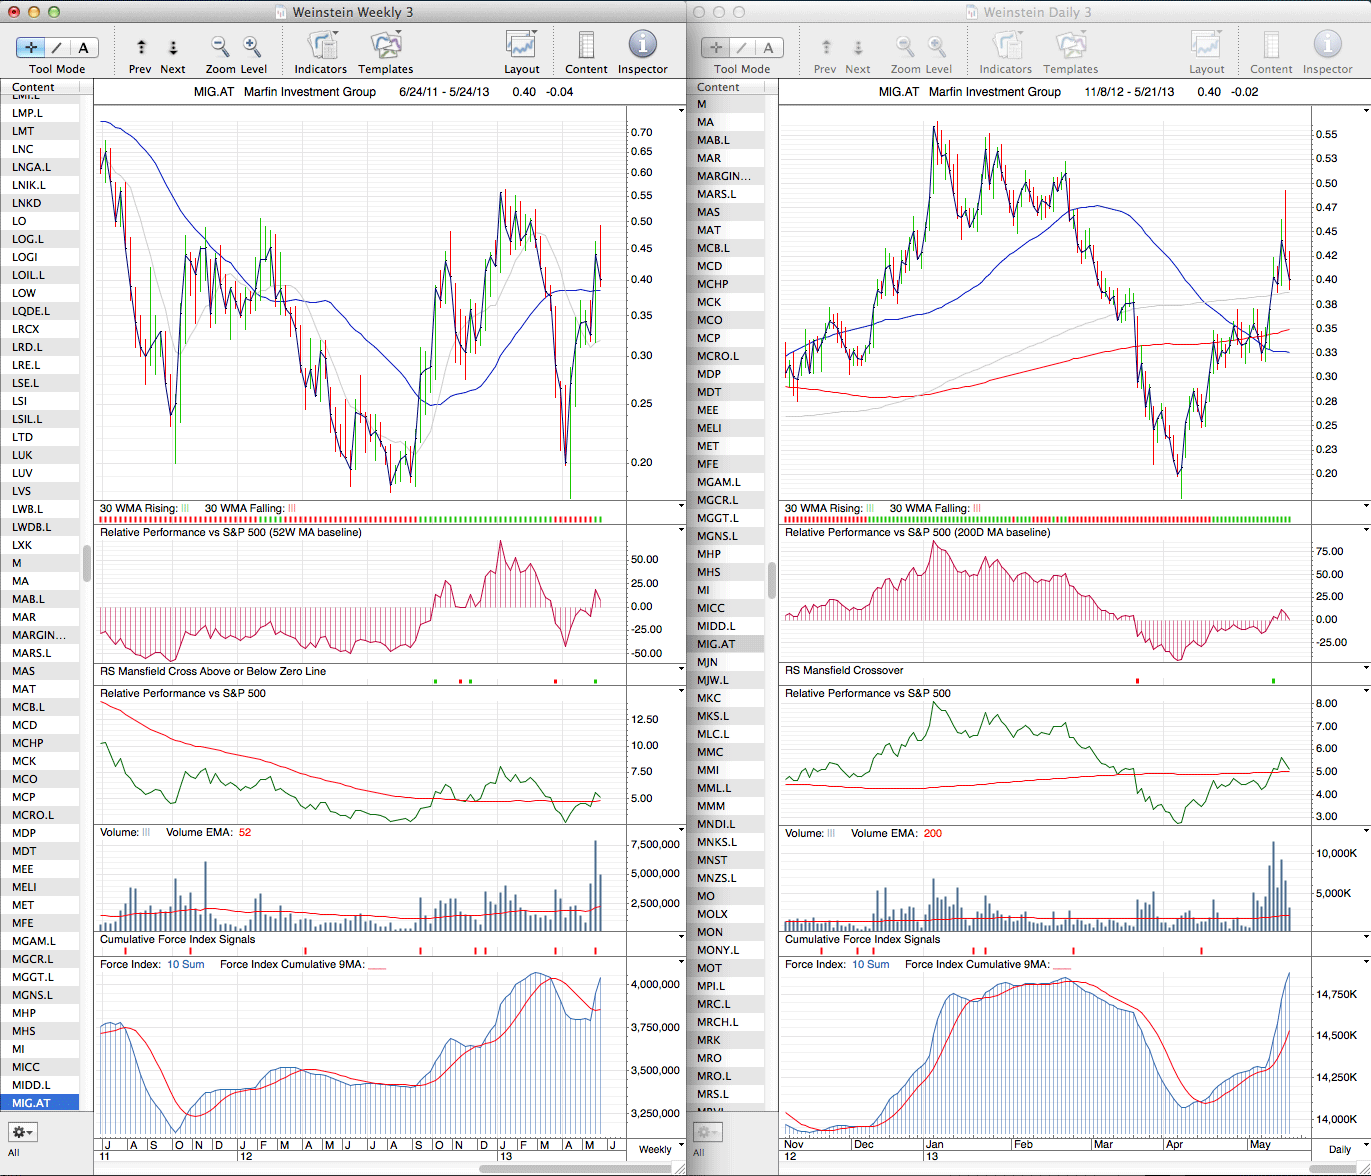The height and width of the screenshot is (1176, 1371).
Task: Open the Daily timeframe dropdown
Action: click(x=1339, y=1149)
